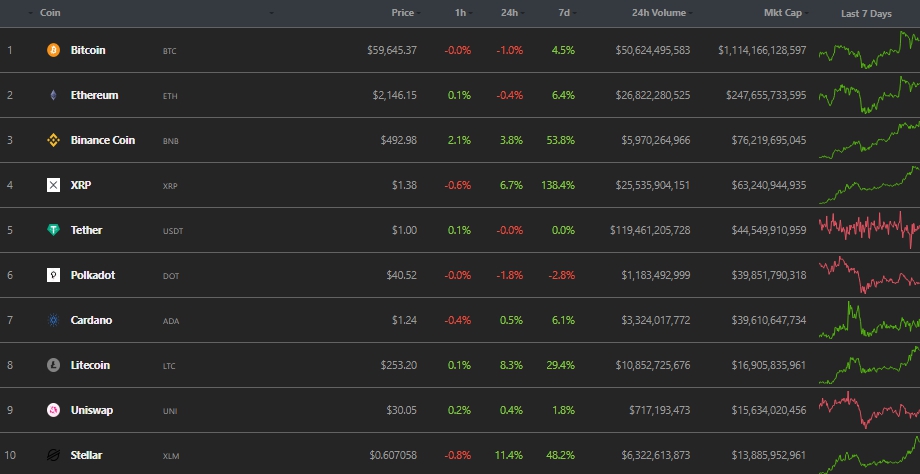Image resolution: width=920 pixels, height=474 pixels.
Task: Click the Cardano logo icon
Action: tap(53, 320)
